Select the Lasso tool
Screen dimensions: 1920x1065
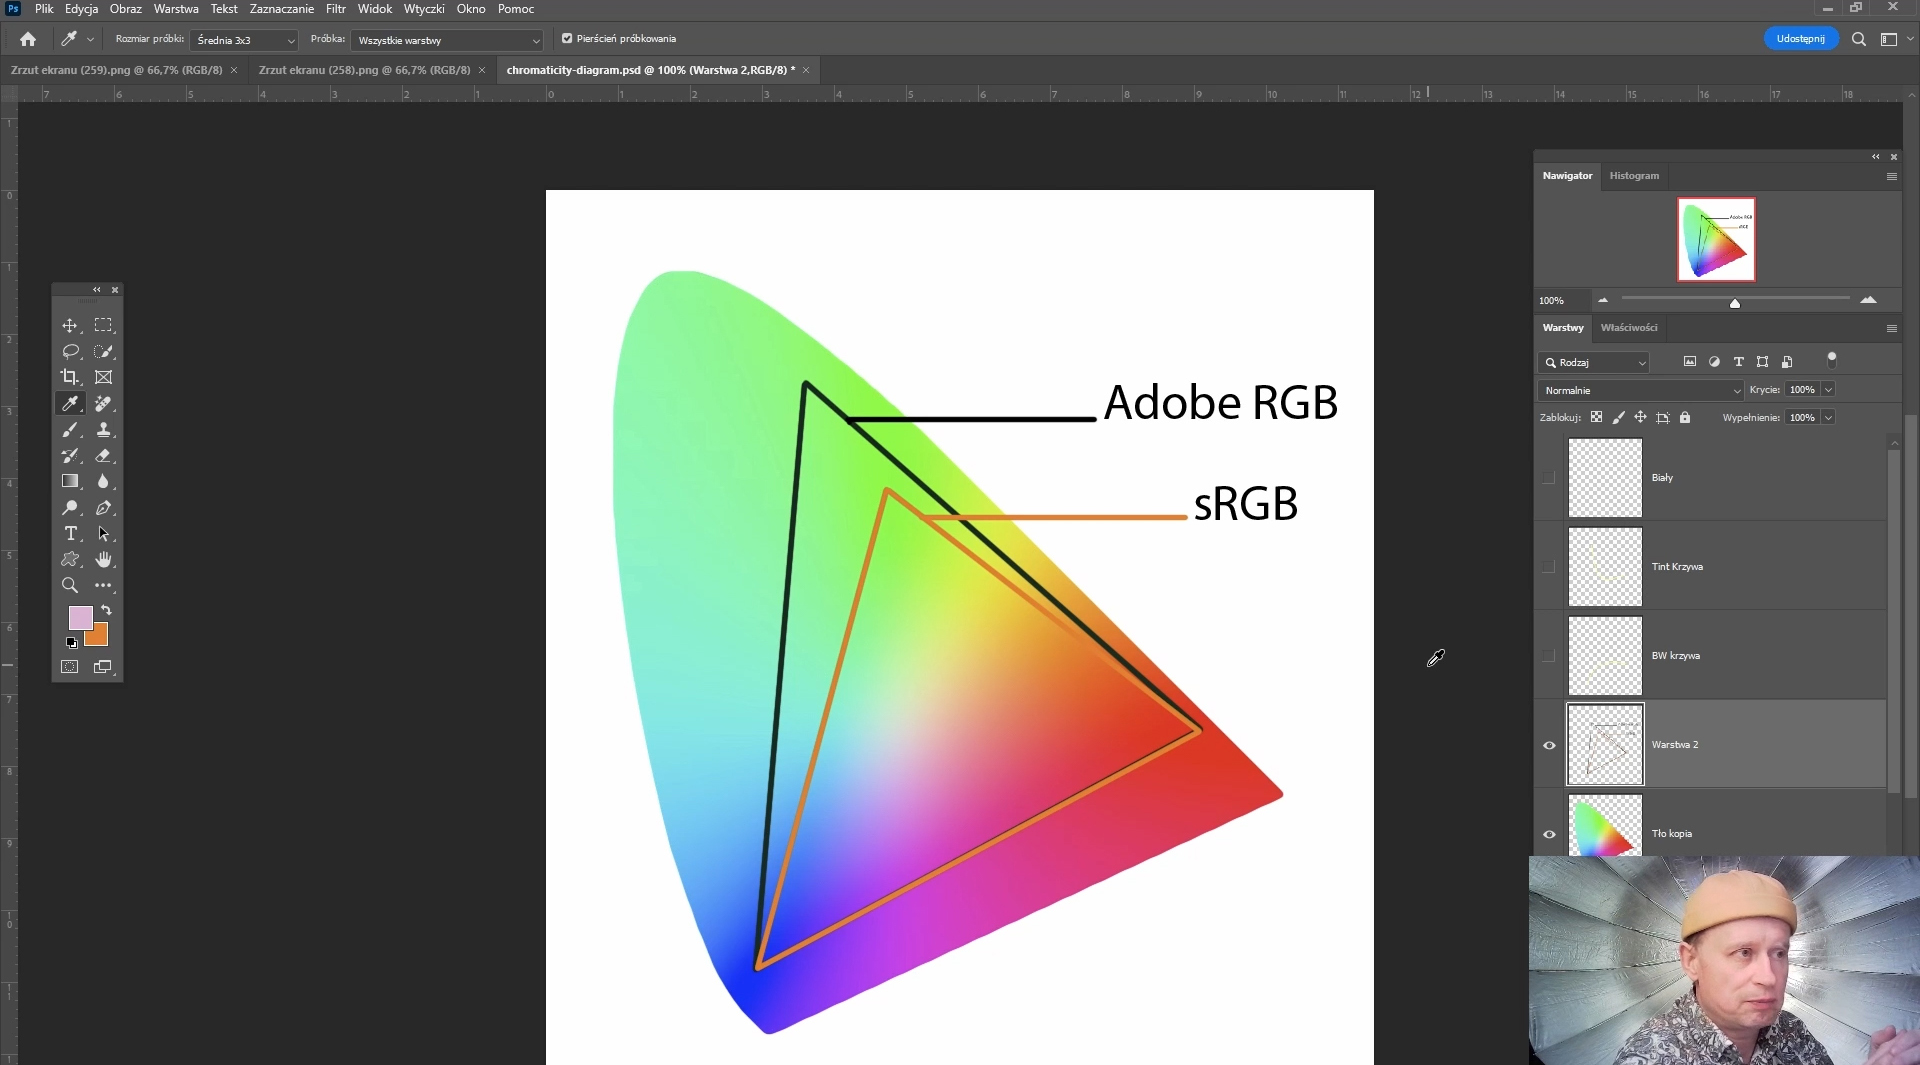pos(70,352)
